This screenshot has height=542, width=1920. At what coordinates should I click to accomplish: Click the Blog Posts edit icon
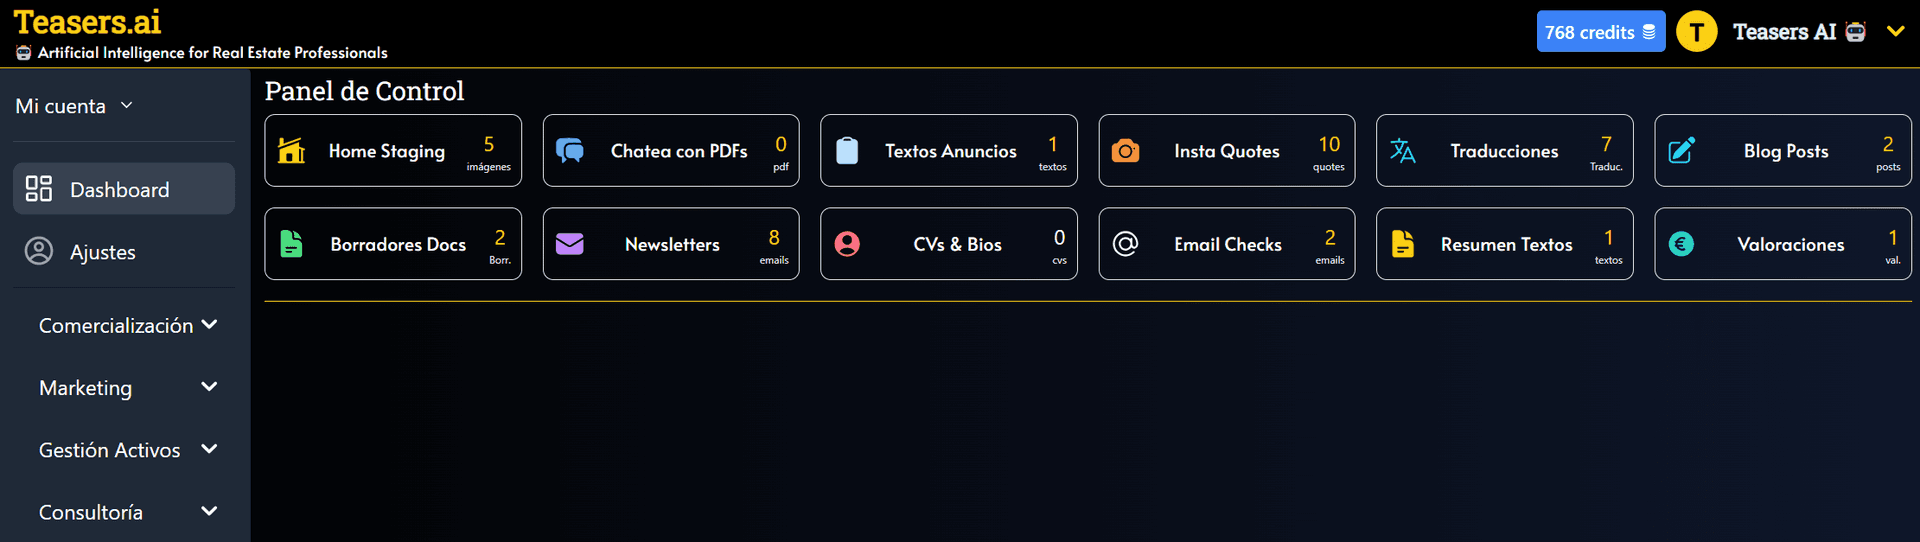pyautogui.click(x=1681, y=150)
